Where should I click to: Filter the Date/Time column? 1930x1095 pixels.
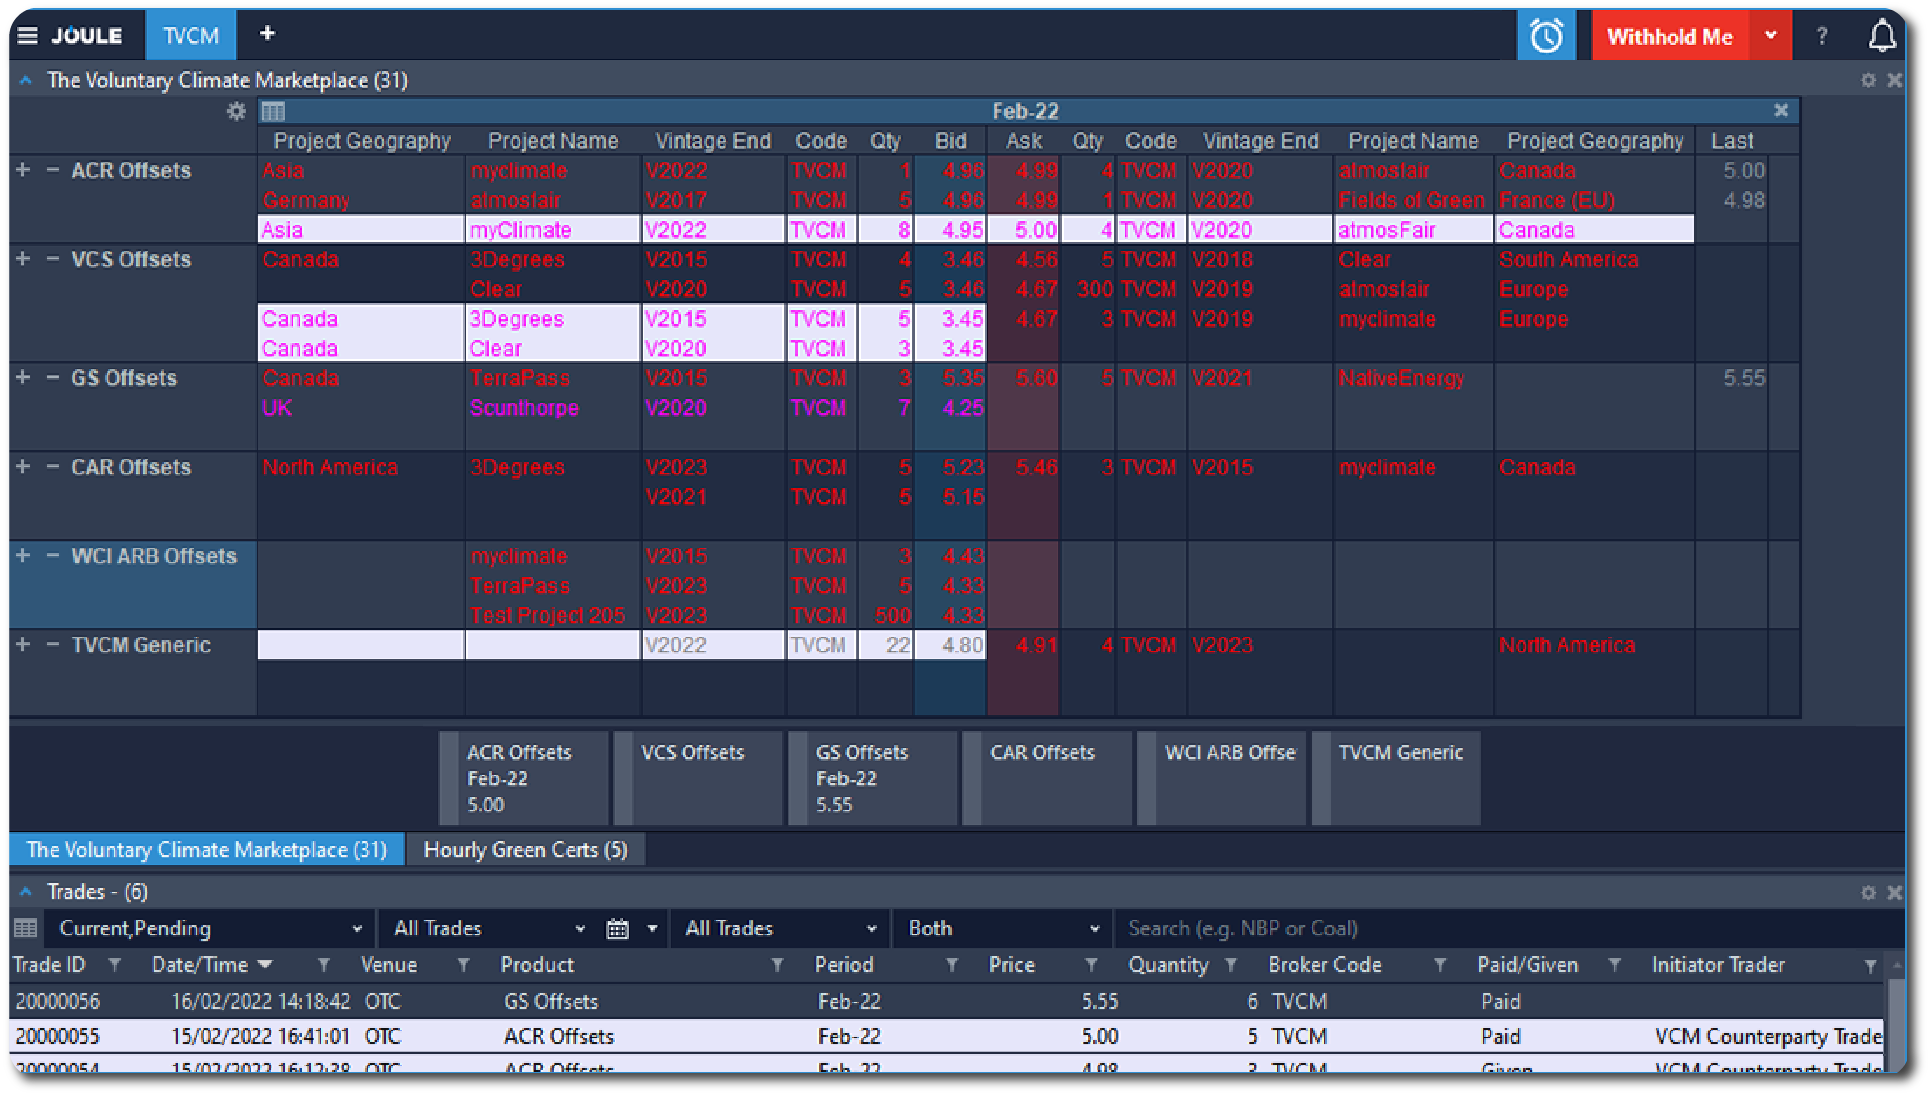coord(323,965)
